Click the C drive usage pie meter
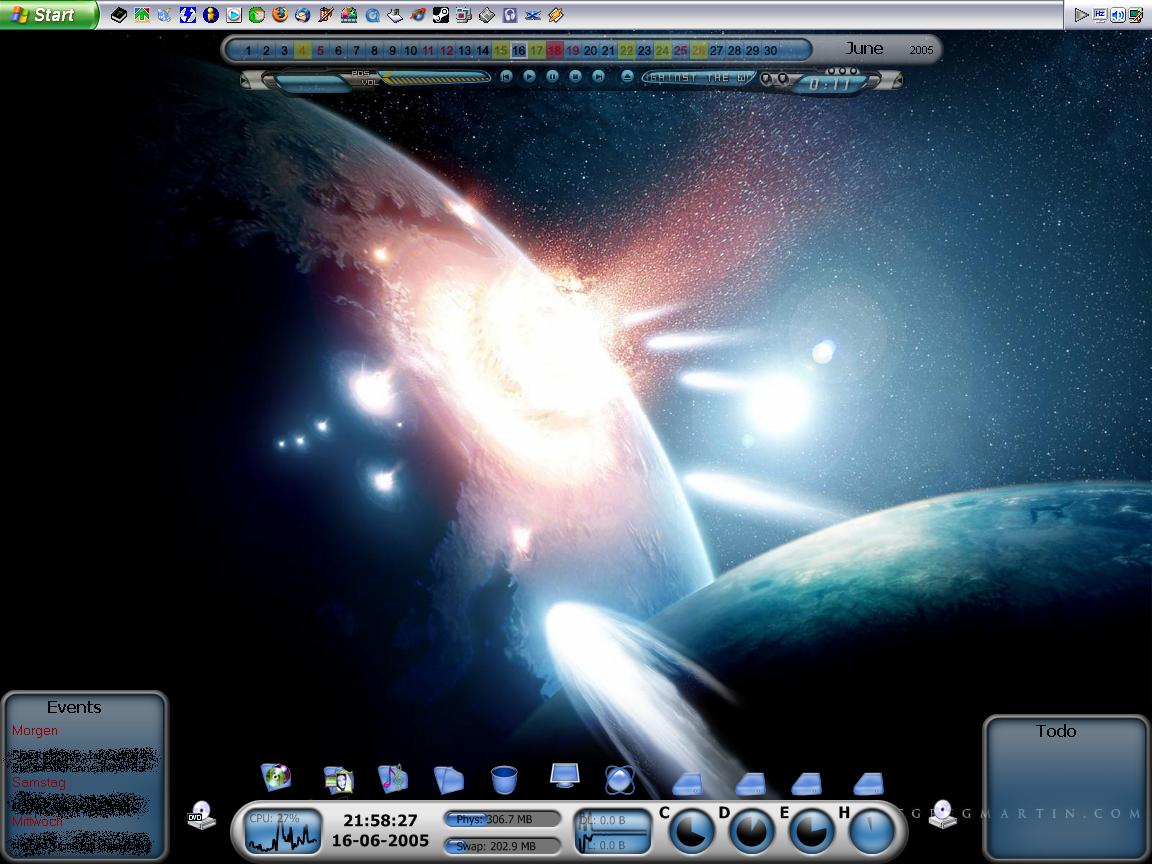The height and width of the screenshot is (864, 1152). (x=691, y=831)
